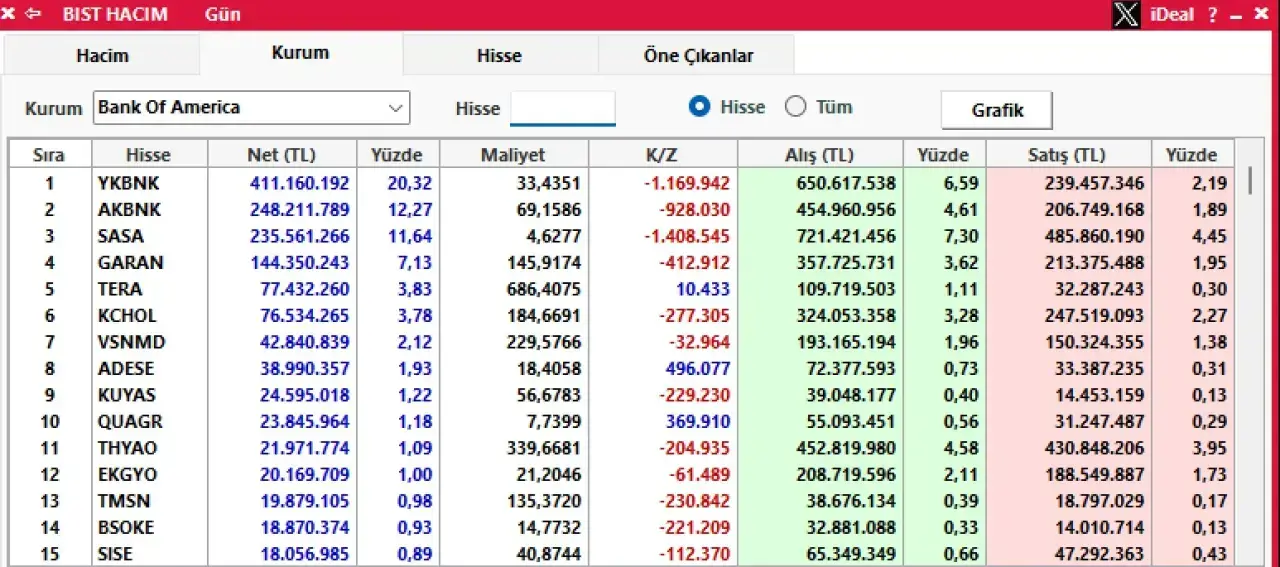
Task: Sort by the K/Z column header
Action: tap(662, 155)
